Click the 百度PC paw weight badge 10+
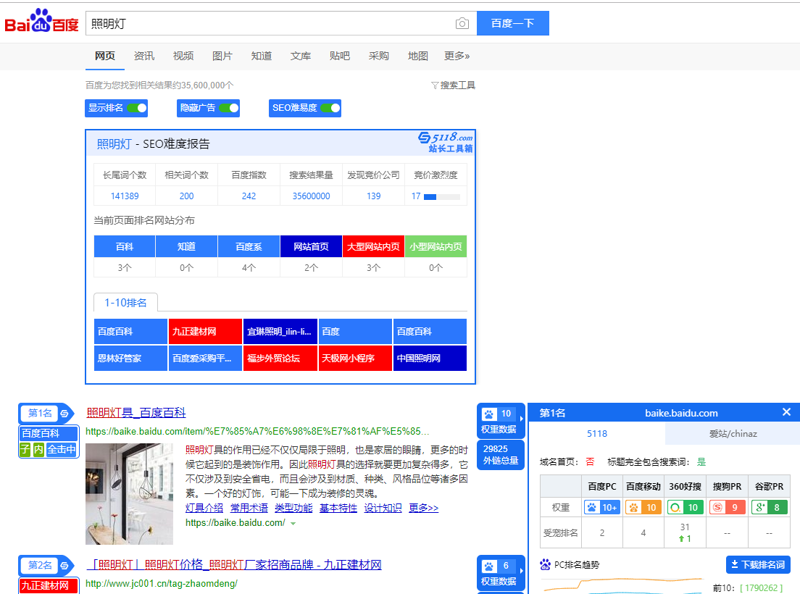800x594 pixels. (x=602, y=507)
